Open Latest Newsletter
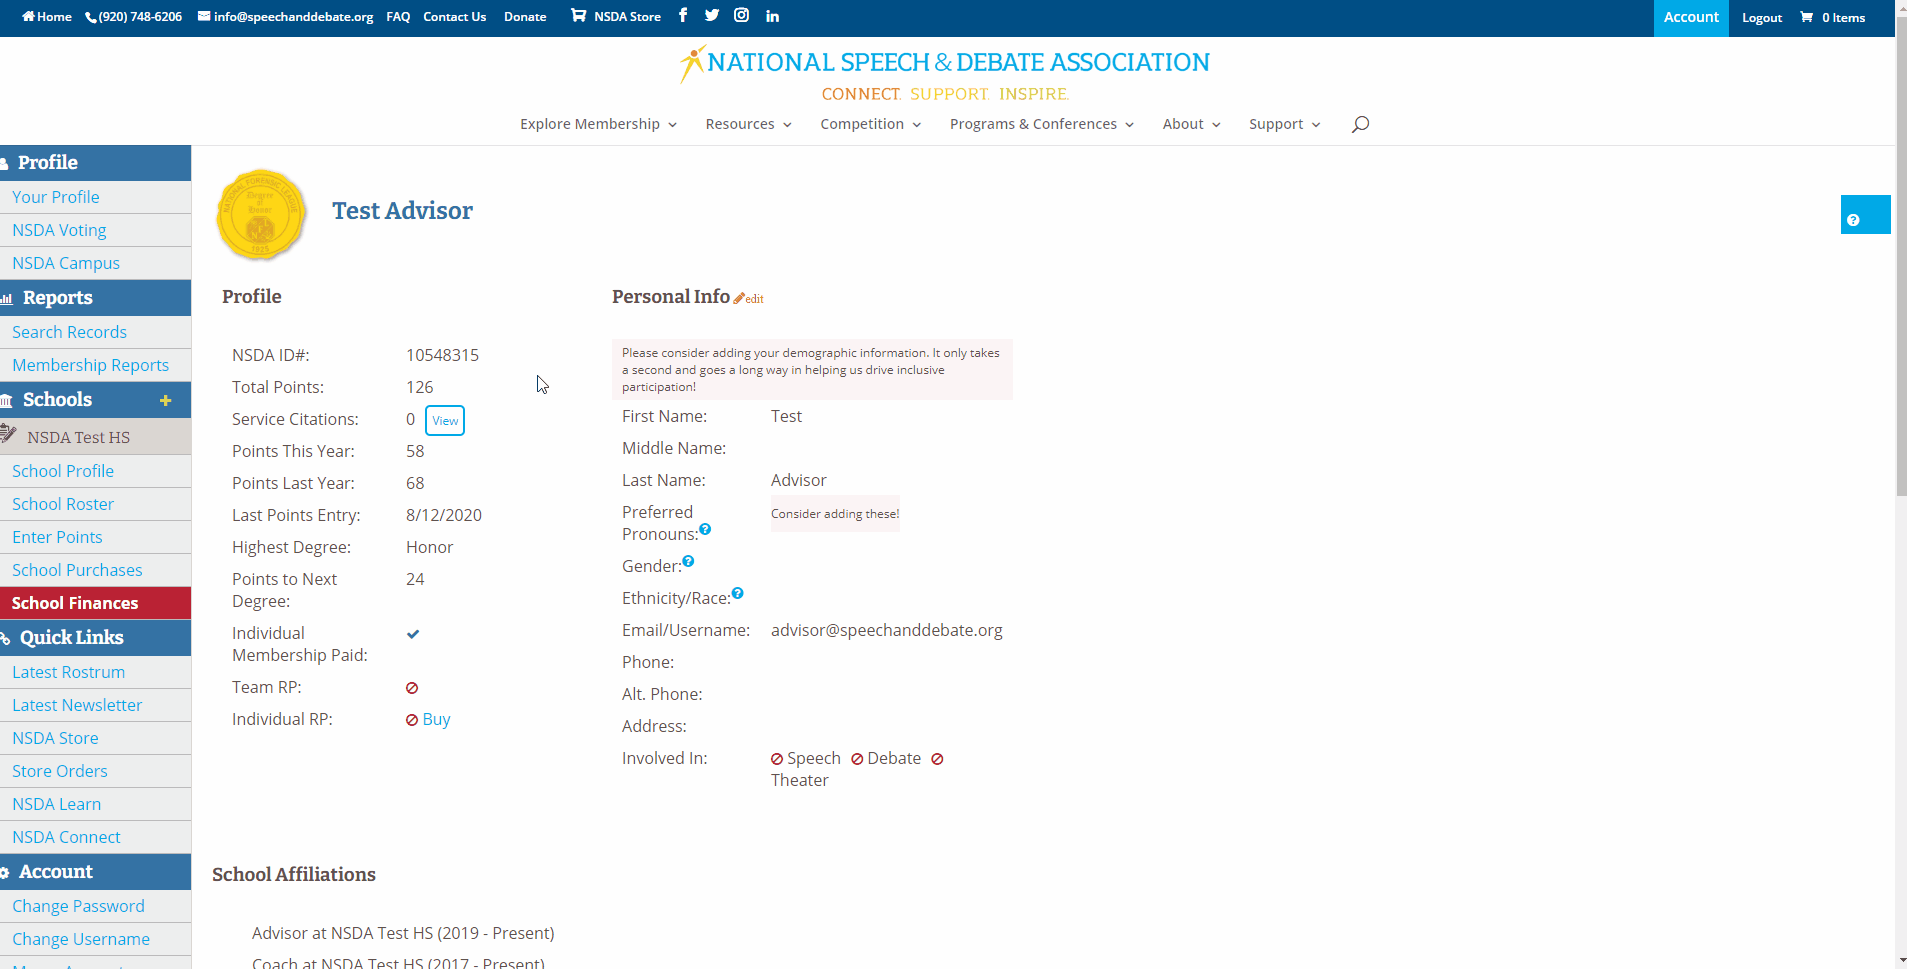Screen dimensions: 1907x969 click(95, 705)
